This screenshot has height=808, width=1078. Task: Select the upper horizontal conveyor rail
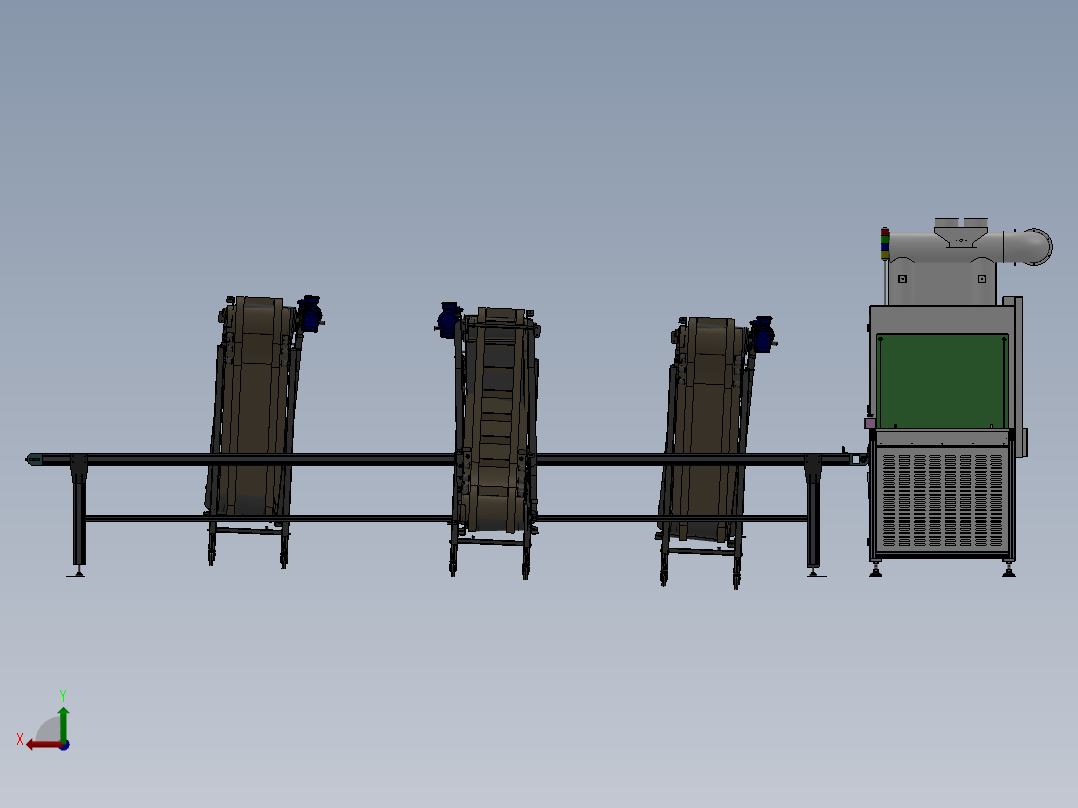click(x=447, y=459)
